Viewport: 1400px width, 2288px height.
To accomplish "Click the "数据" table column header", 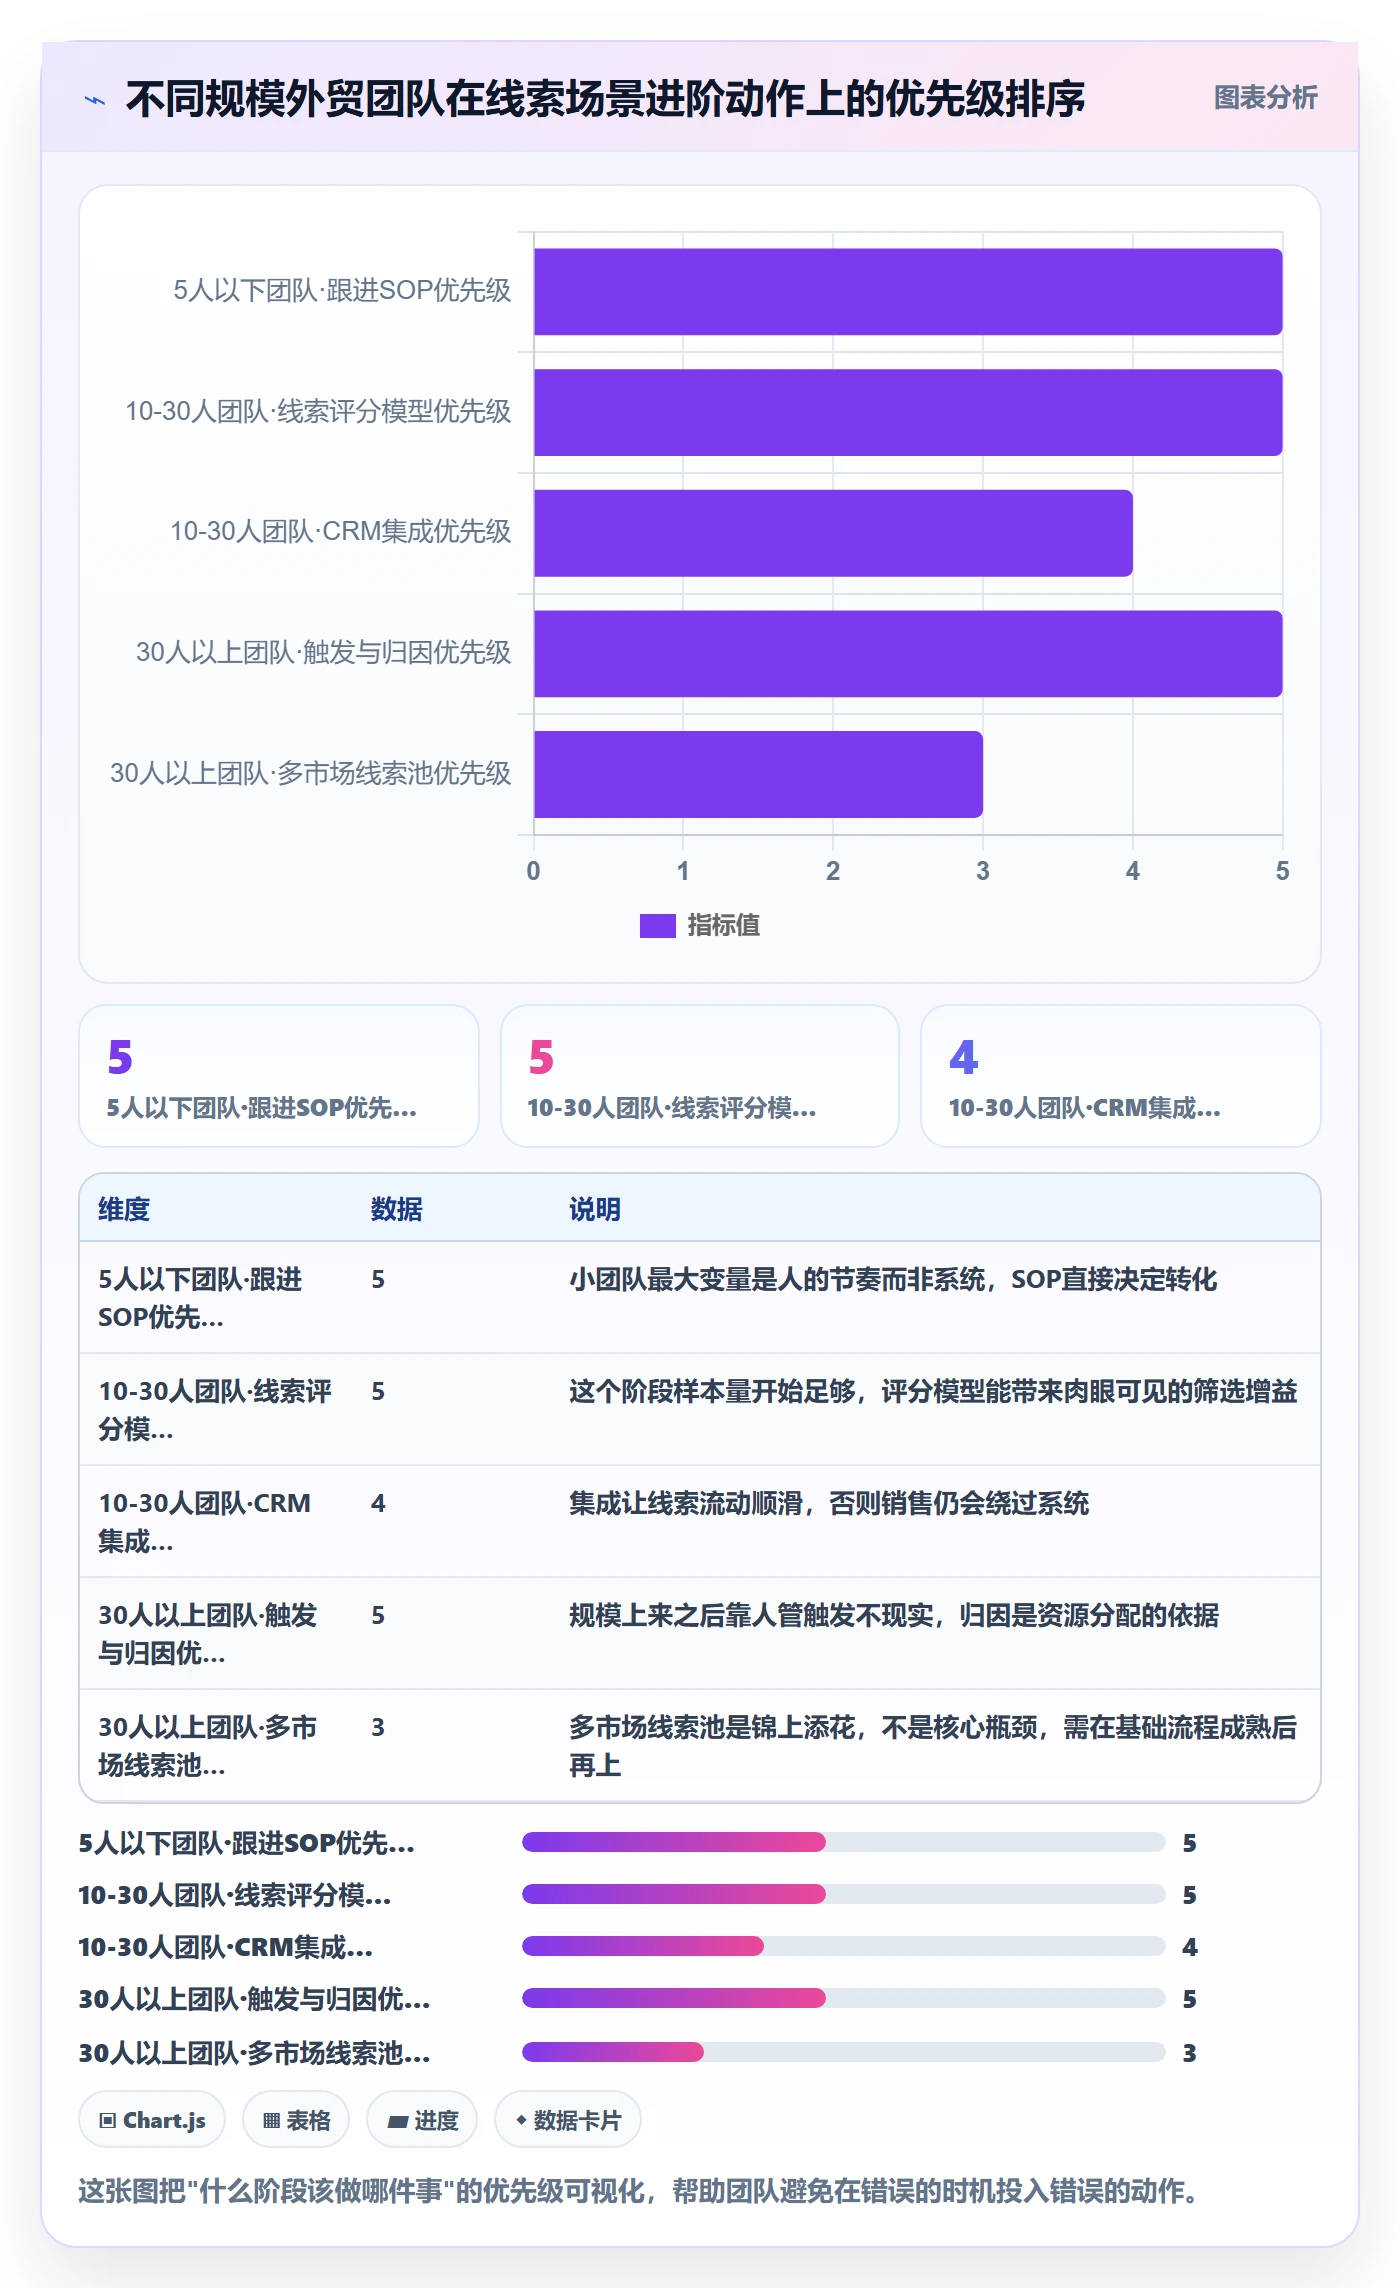I will pos(396,1209).
